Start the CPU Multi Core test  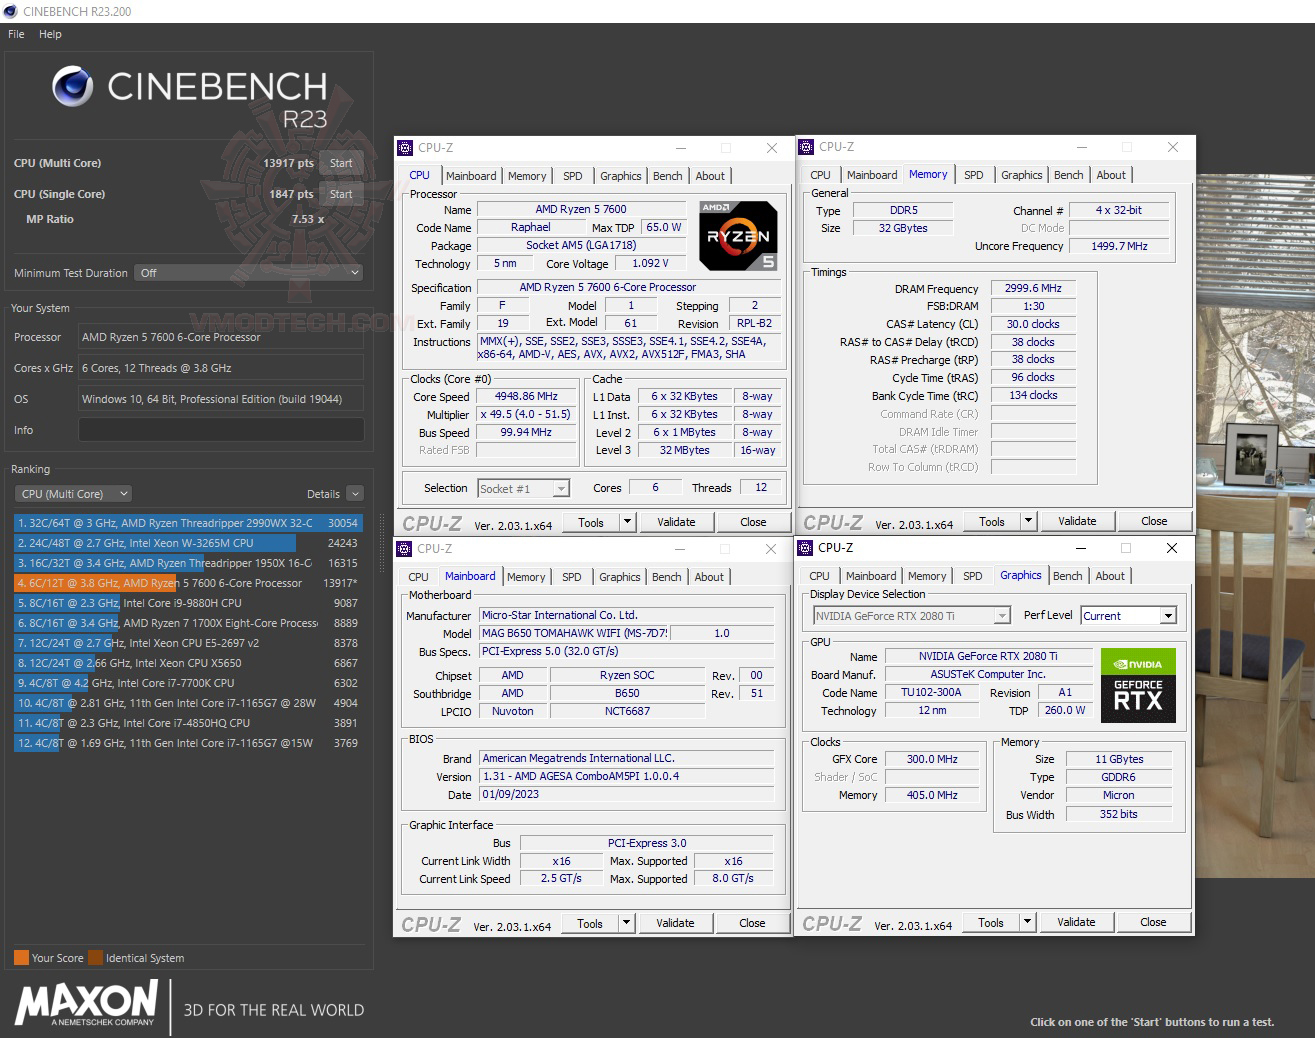(x=341, y=163)
